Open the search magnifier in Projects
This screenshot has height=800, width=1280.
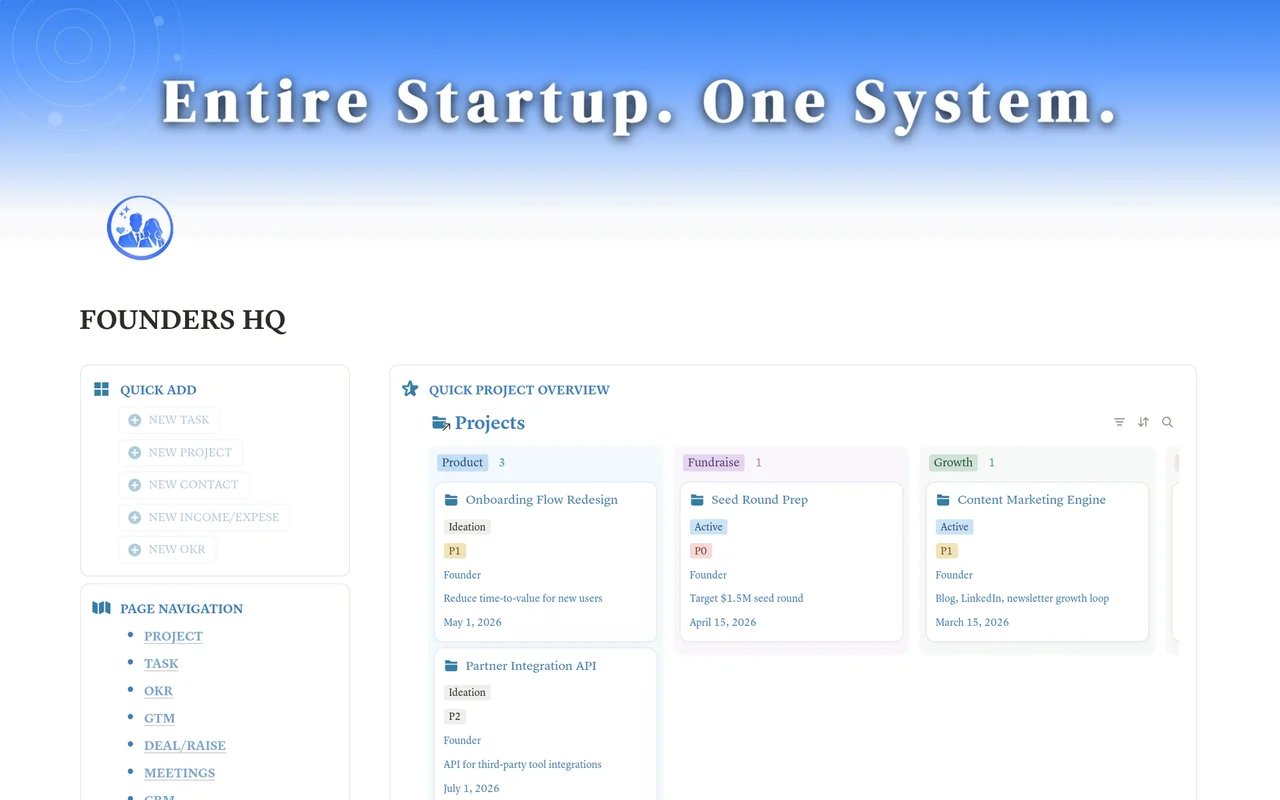[1167, 422]
